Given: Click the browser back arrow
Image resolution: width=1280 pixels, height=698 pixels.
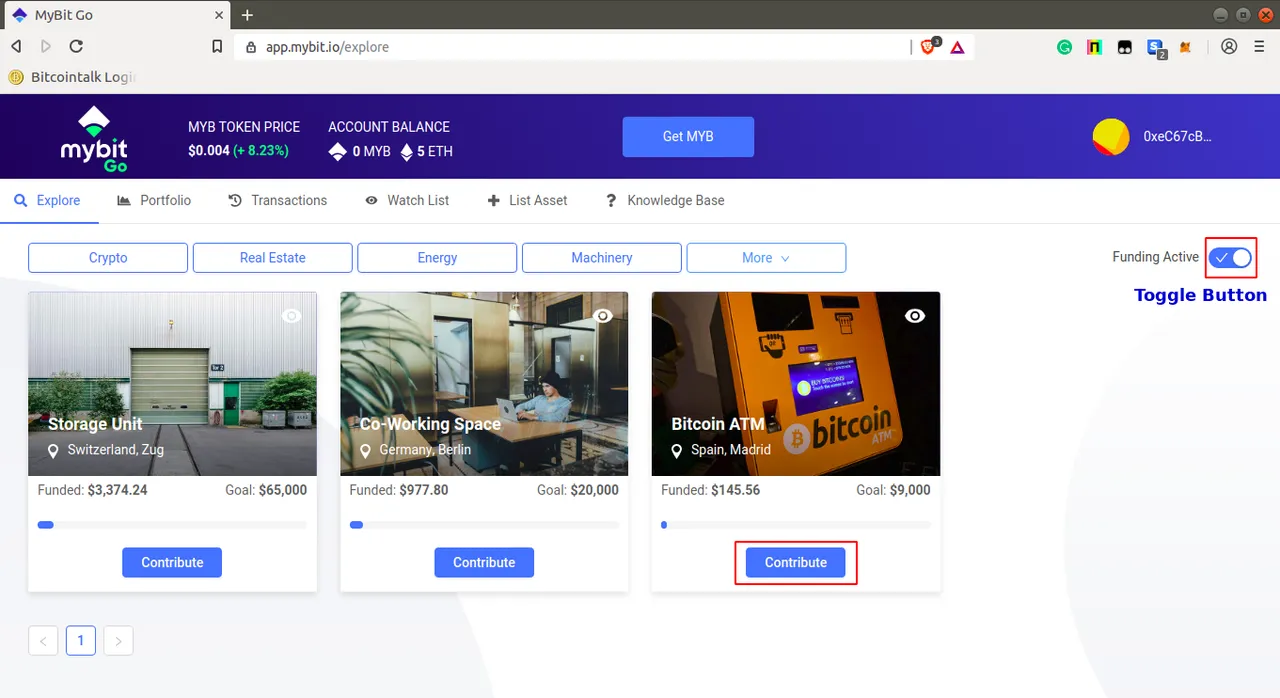Looking at the screenshot, I should [x=16, y=46].
